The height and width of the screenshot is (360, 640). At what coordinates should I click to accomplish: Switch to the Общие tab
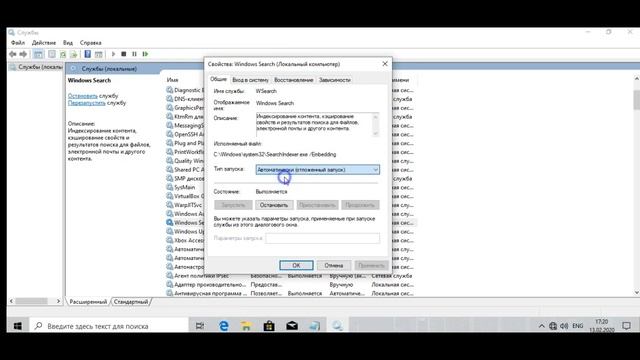[x=218, y=79]
